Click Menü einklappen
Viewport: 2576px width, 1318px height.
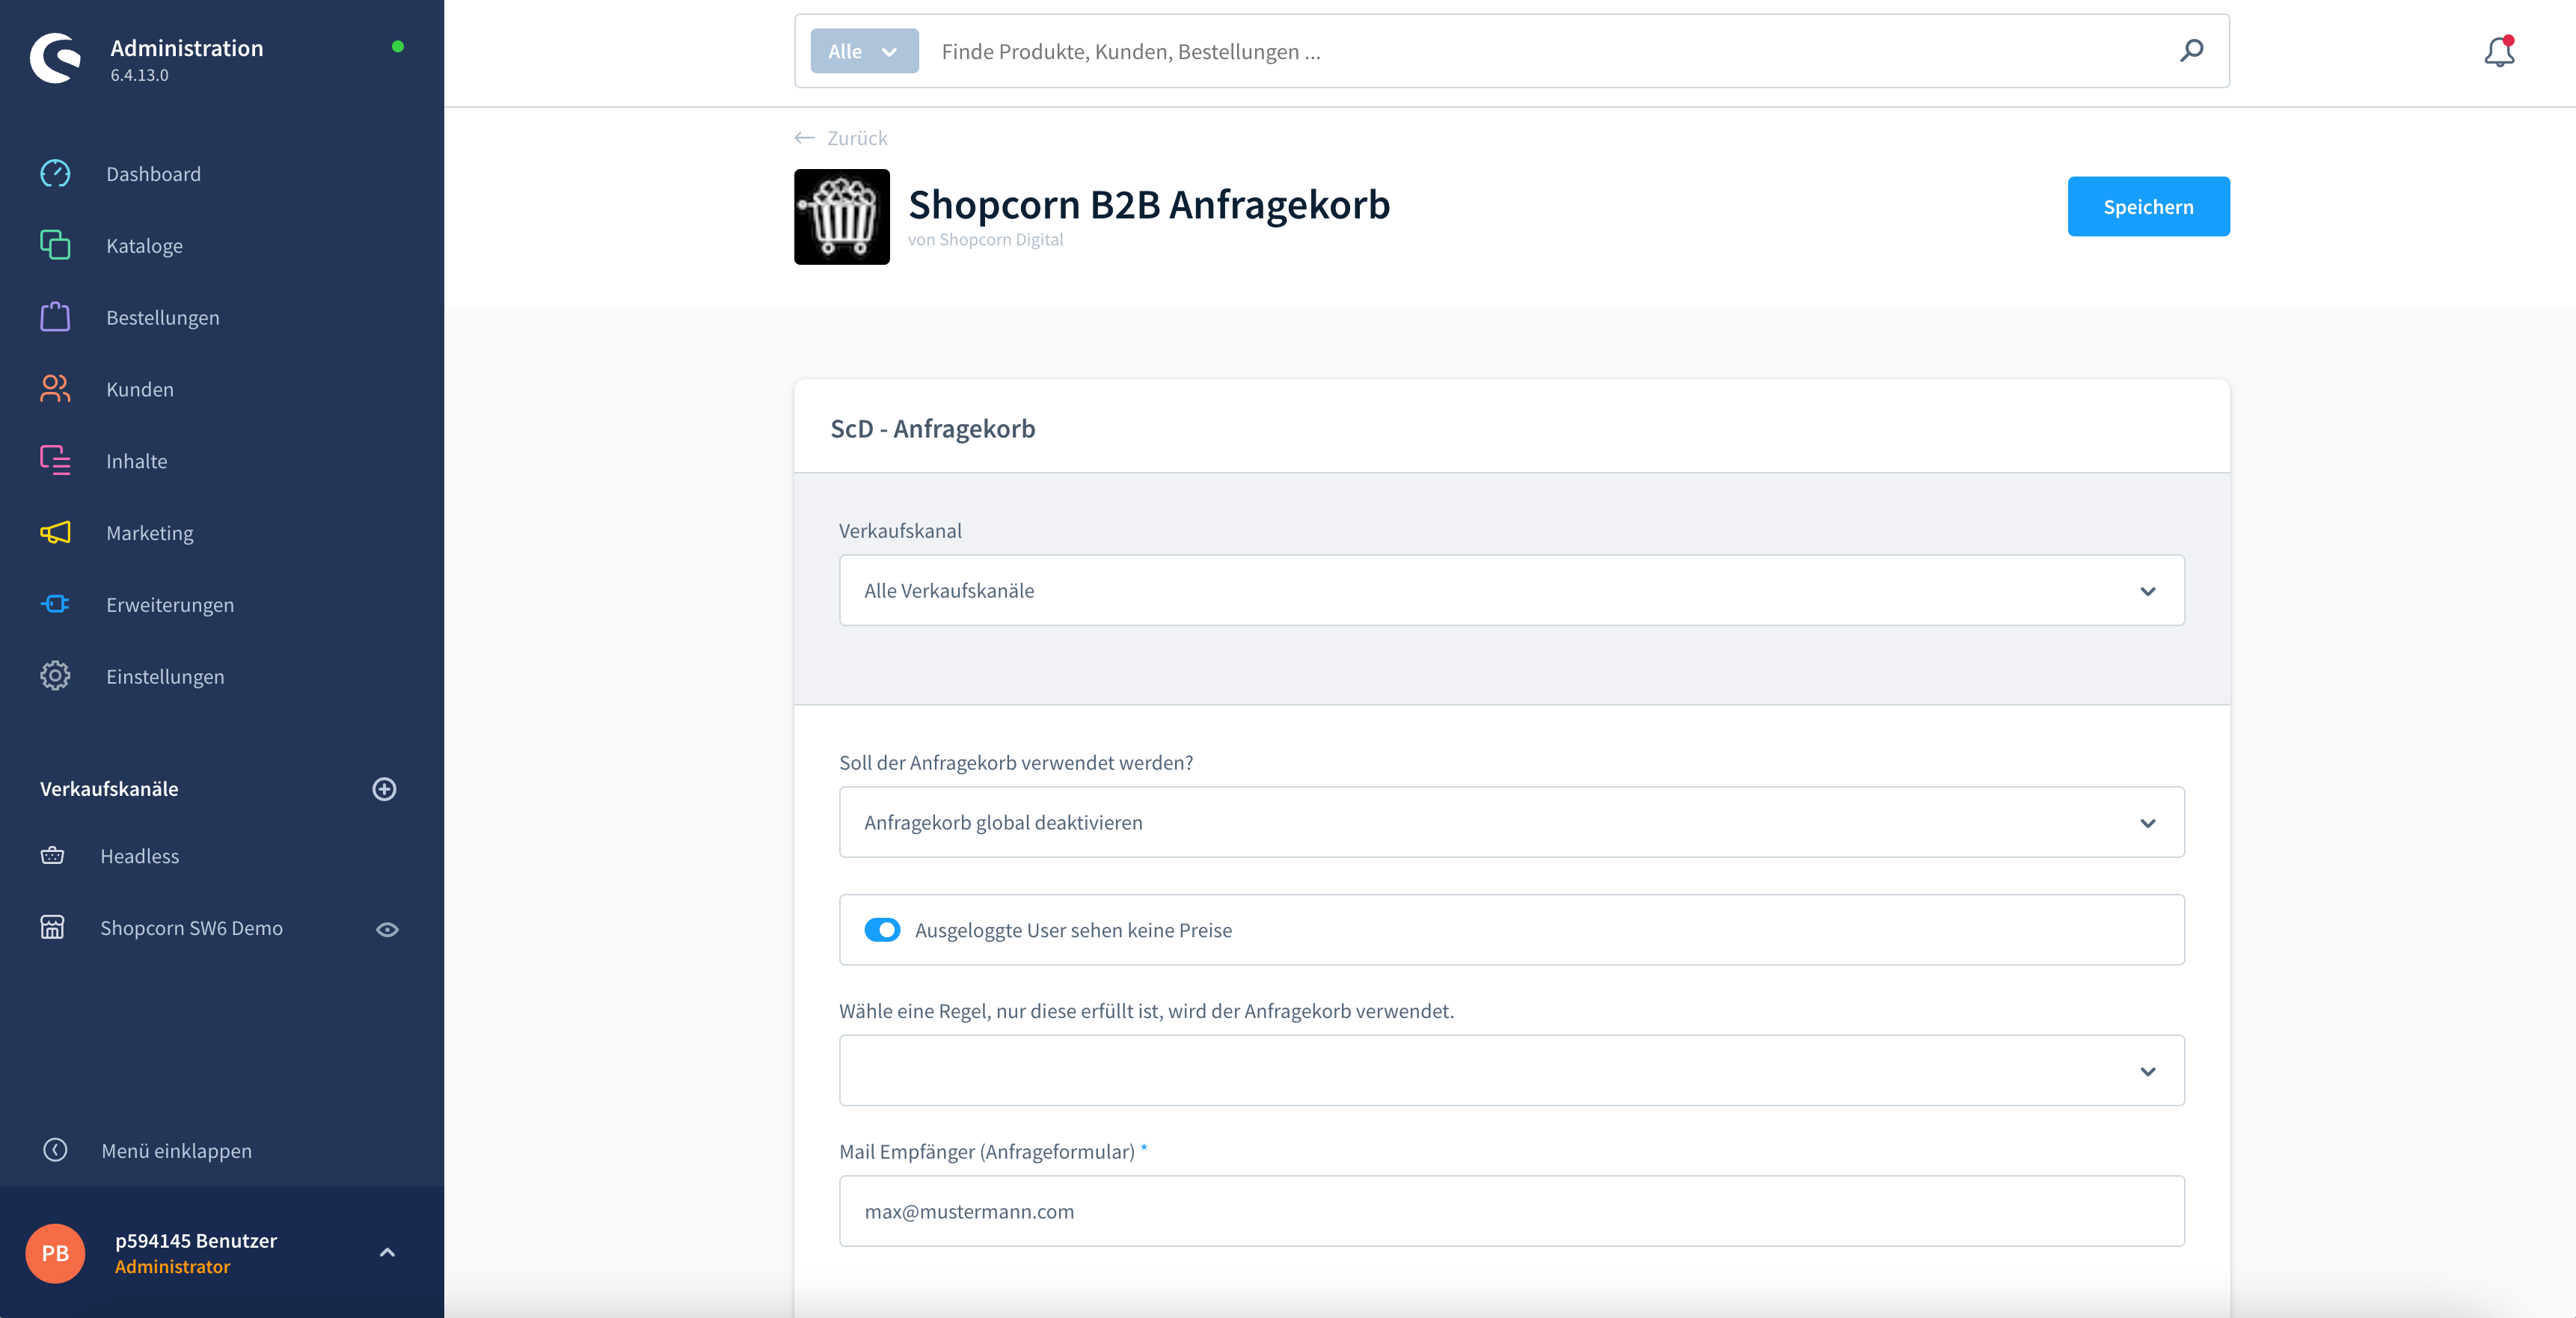coord(176,1151)
